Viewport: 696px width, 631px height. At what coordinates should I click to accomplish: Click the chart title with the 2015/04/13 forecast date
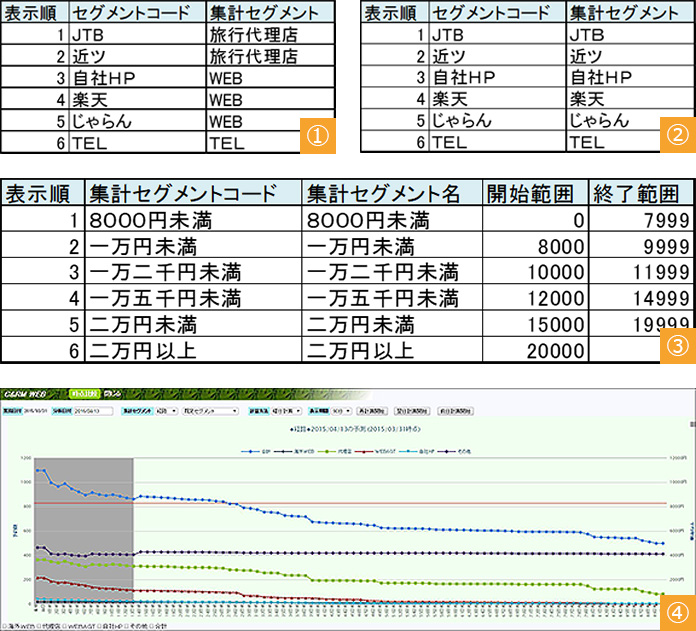click(355, 429)
